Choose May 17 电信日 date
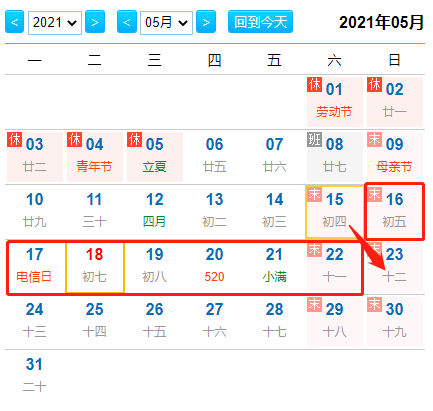The width and height of the screenshot is (433, 411). pos(35,267)
